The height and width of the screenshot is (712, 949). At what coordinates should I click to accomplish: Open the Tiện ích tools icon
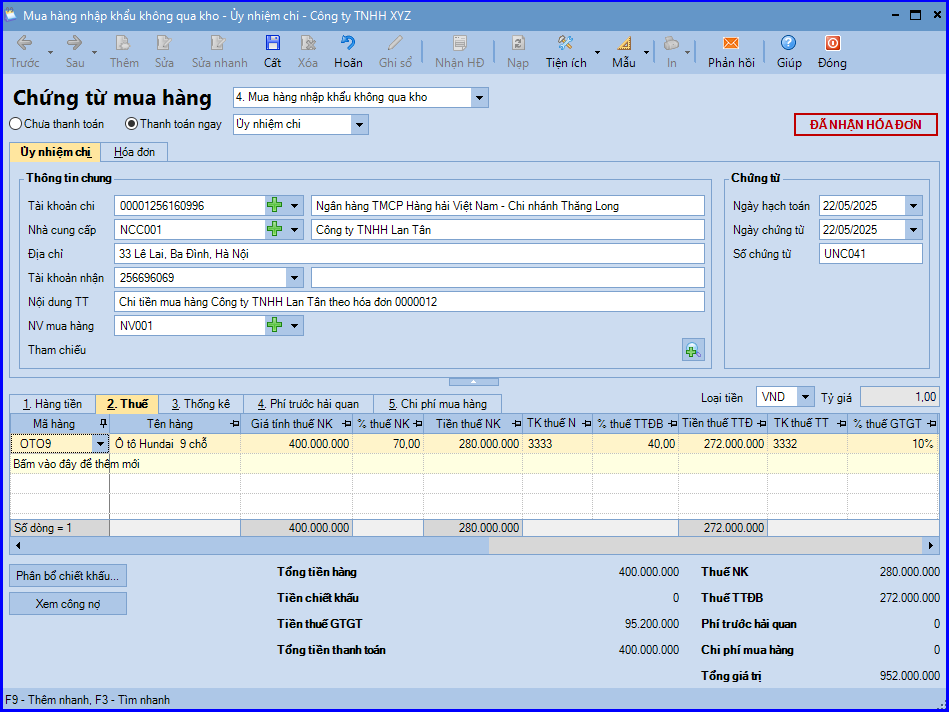coord(565,42)
